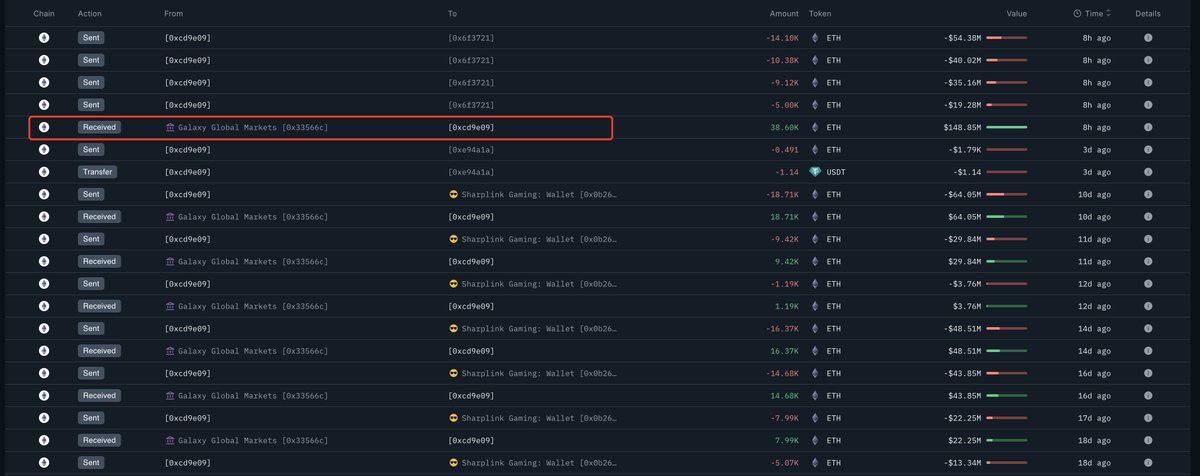Click the To column header
The height and width of the screenshot is (476, 1200).
pos(452,14)
